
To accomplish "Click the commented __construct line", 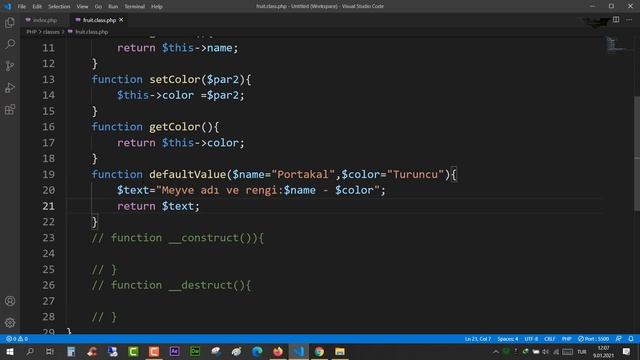I will coord(178,238).
